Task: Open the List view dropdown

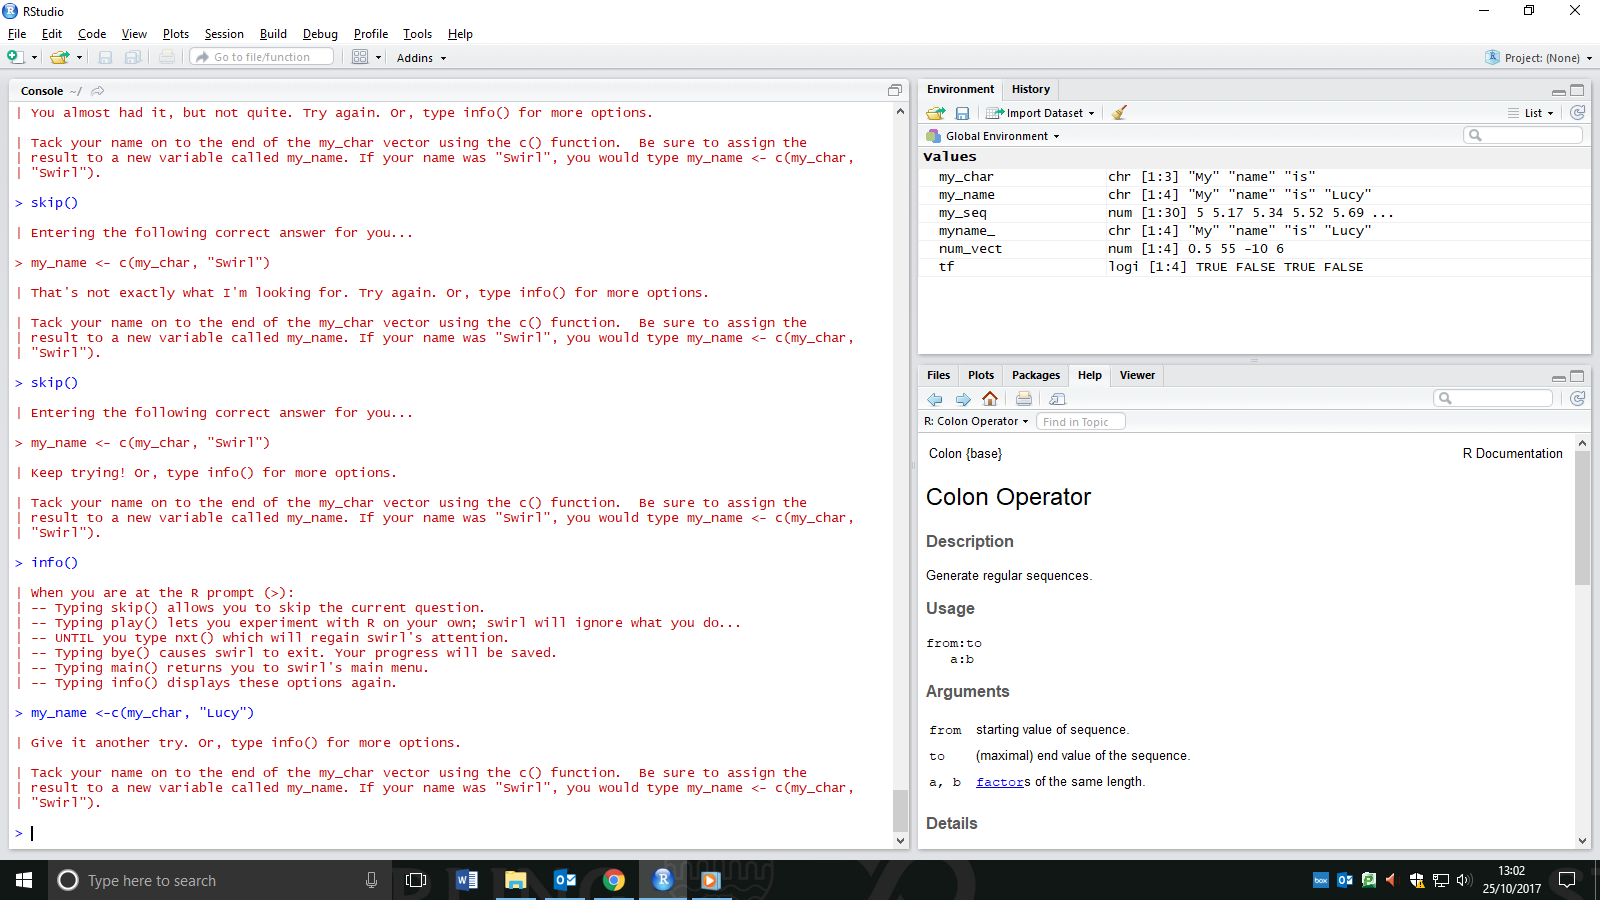Action: pyautogui.click(x=1532, y=113)
